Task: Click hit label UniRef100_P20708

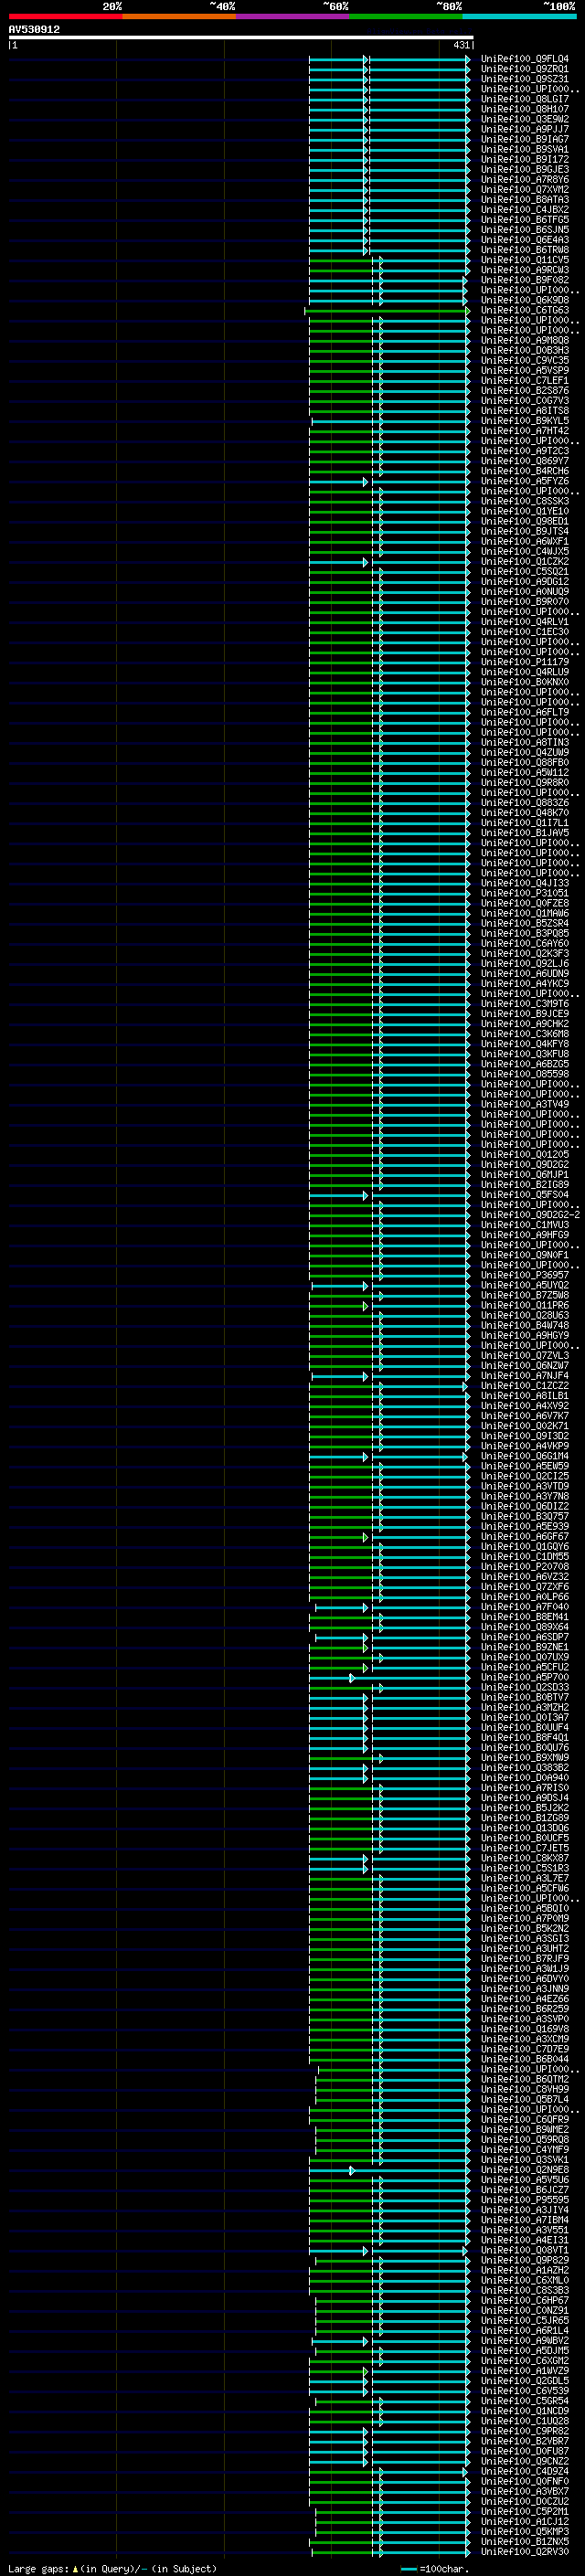Action: tap(525, 1567)
